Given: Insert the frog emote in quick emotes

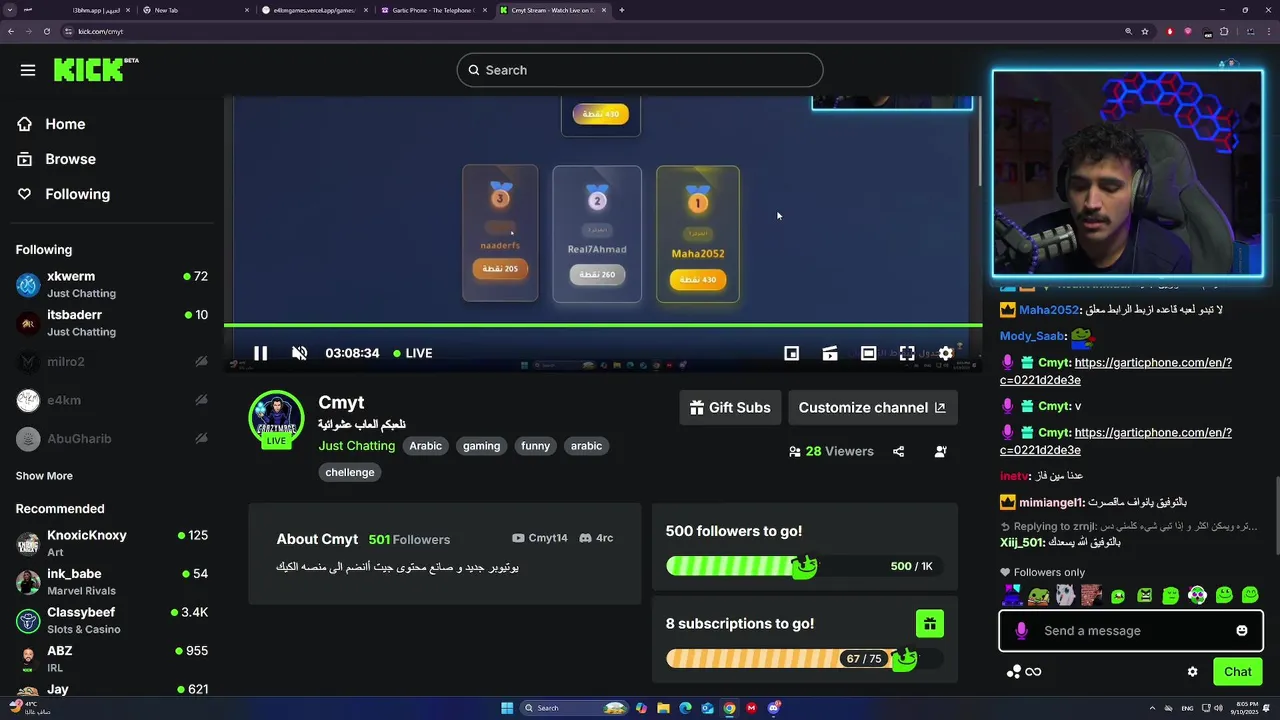Looking at the screenshot, I should 1039,596.
